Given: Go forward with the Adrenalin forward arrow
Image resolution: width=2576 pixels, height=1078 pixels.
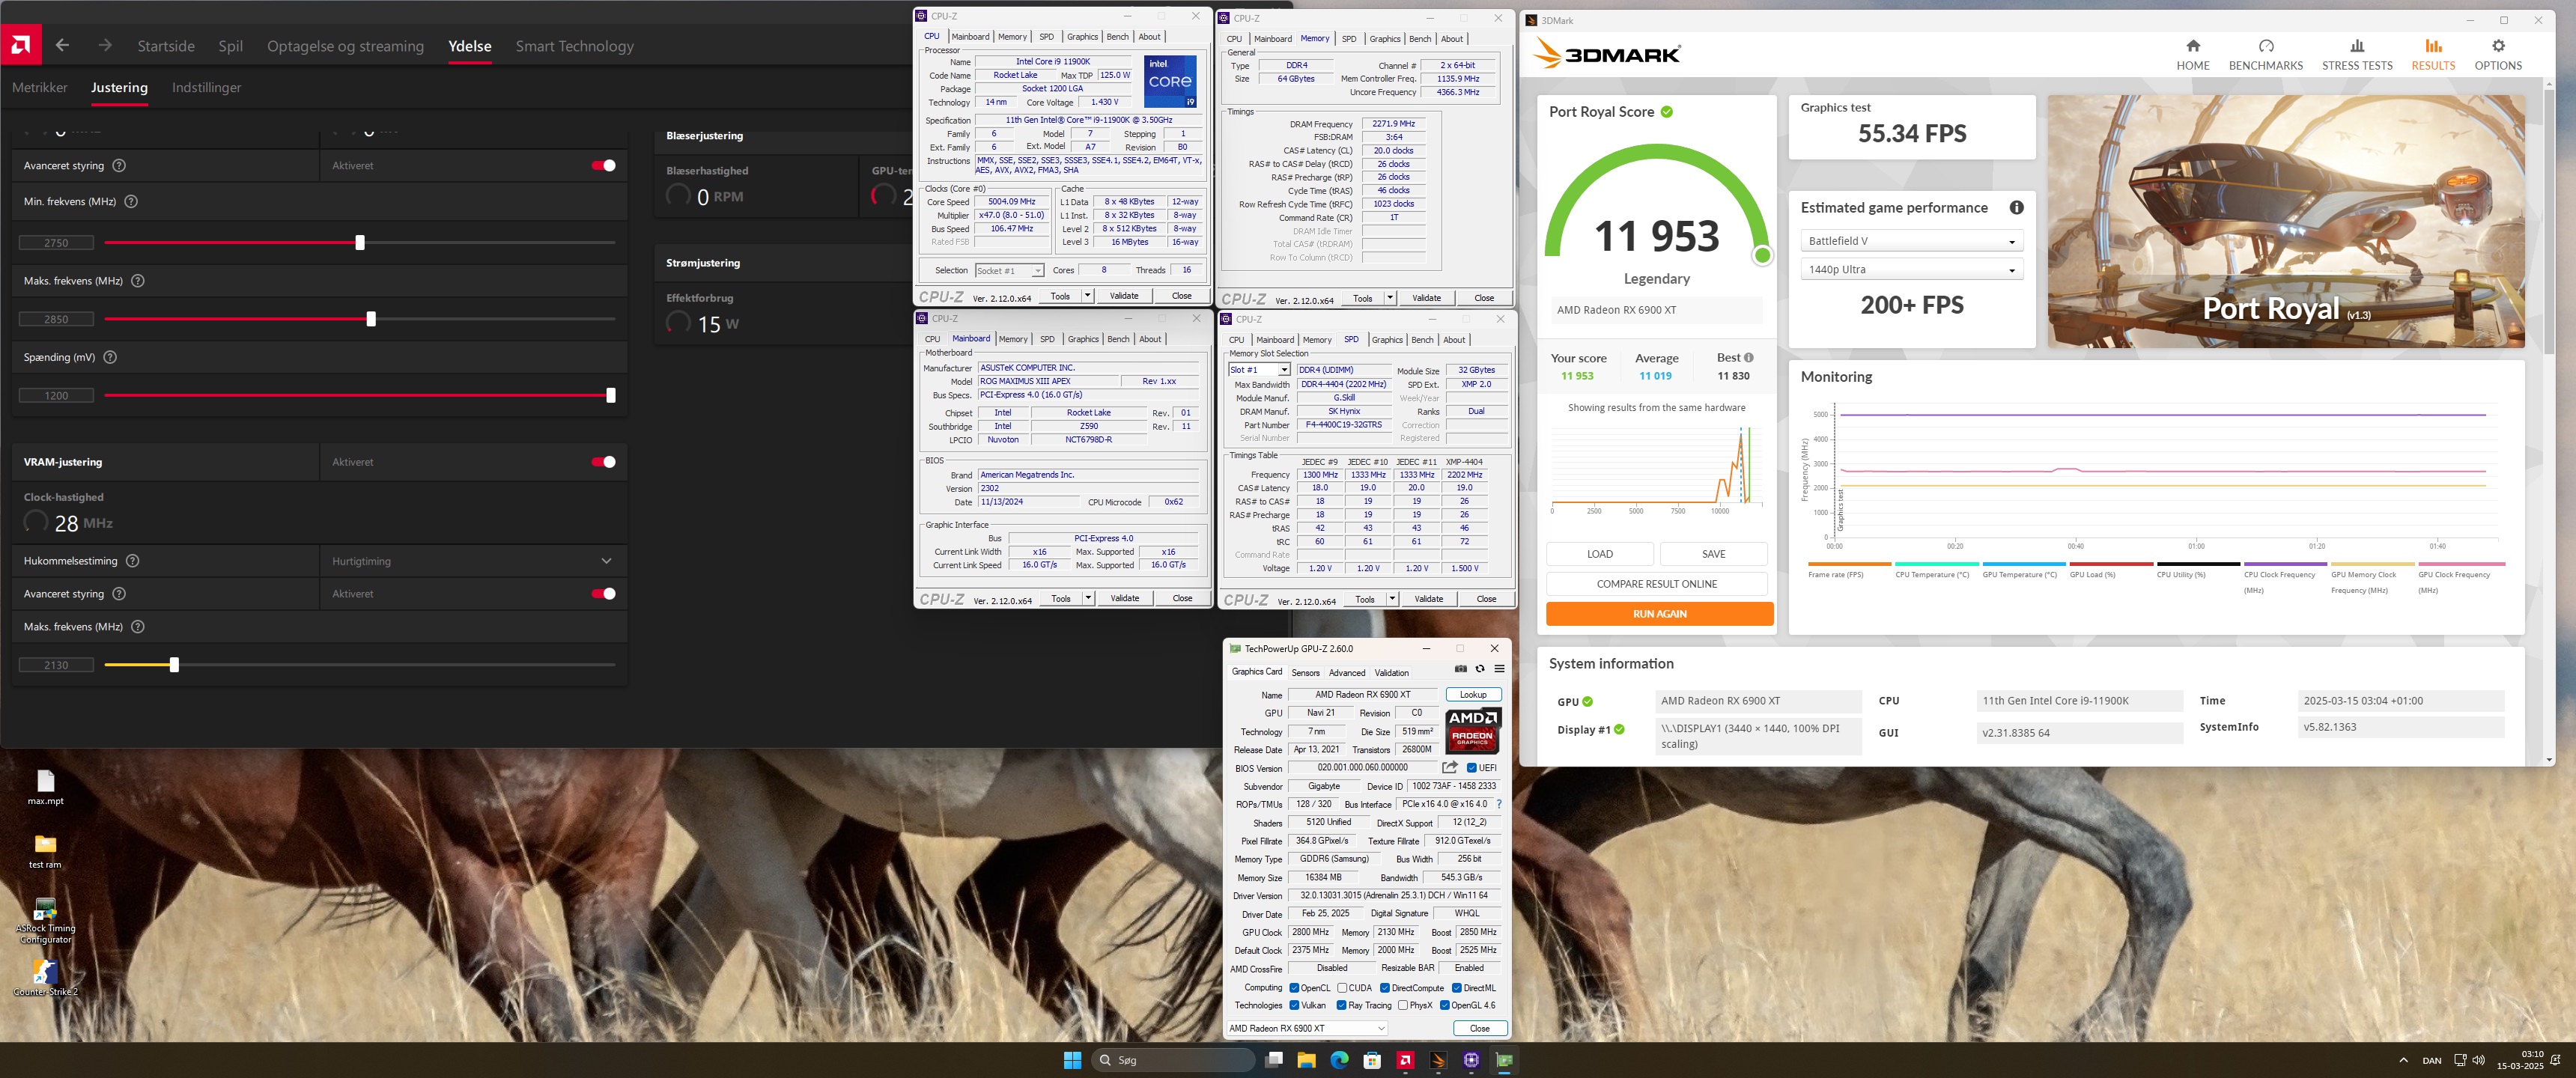Looking at the screenshot, I should [x=105, y=45].
